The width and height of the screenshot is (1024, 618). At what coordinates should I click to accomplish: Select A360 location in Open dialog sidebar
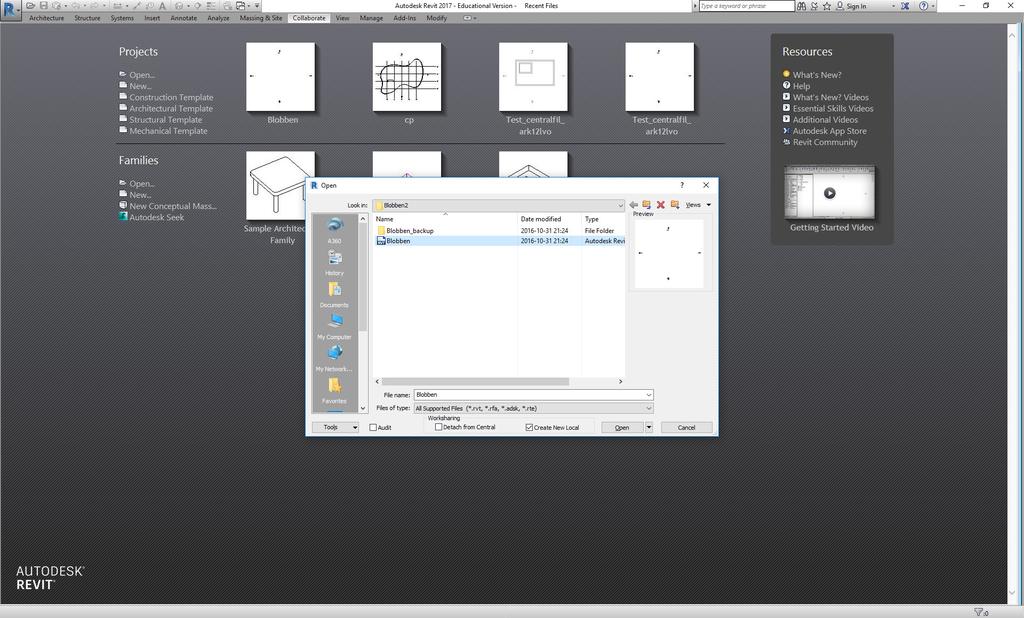tap(334, 230)
